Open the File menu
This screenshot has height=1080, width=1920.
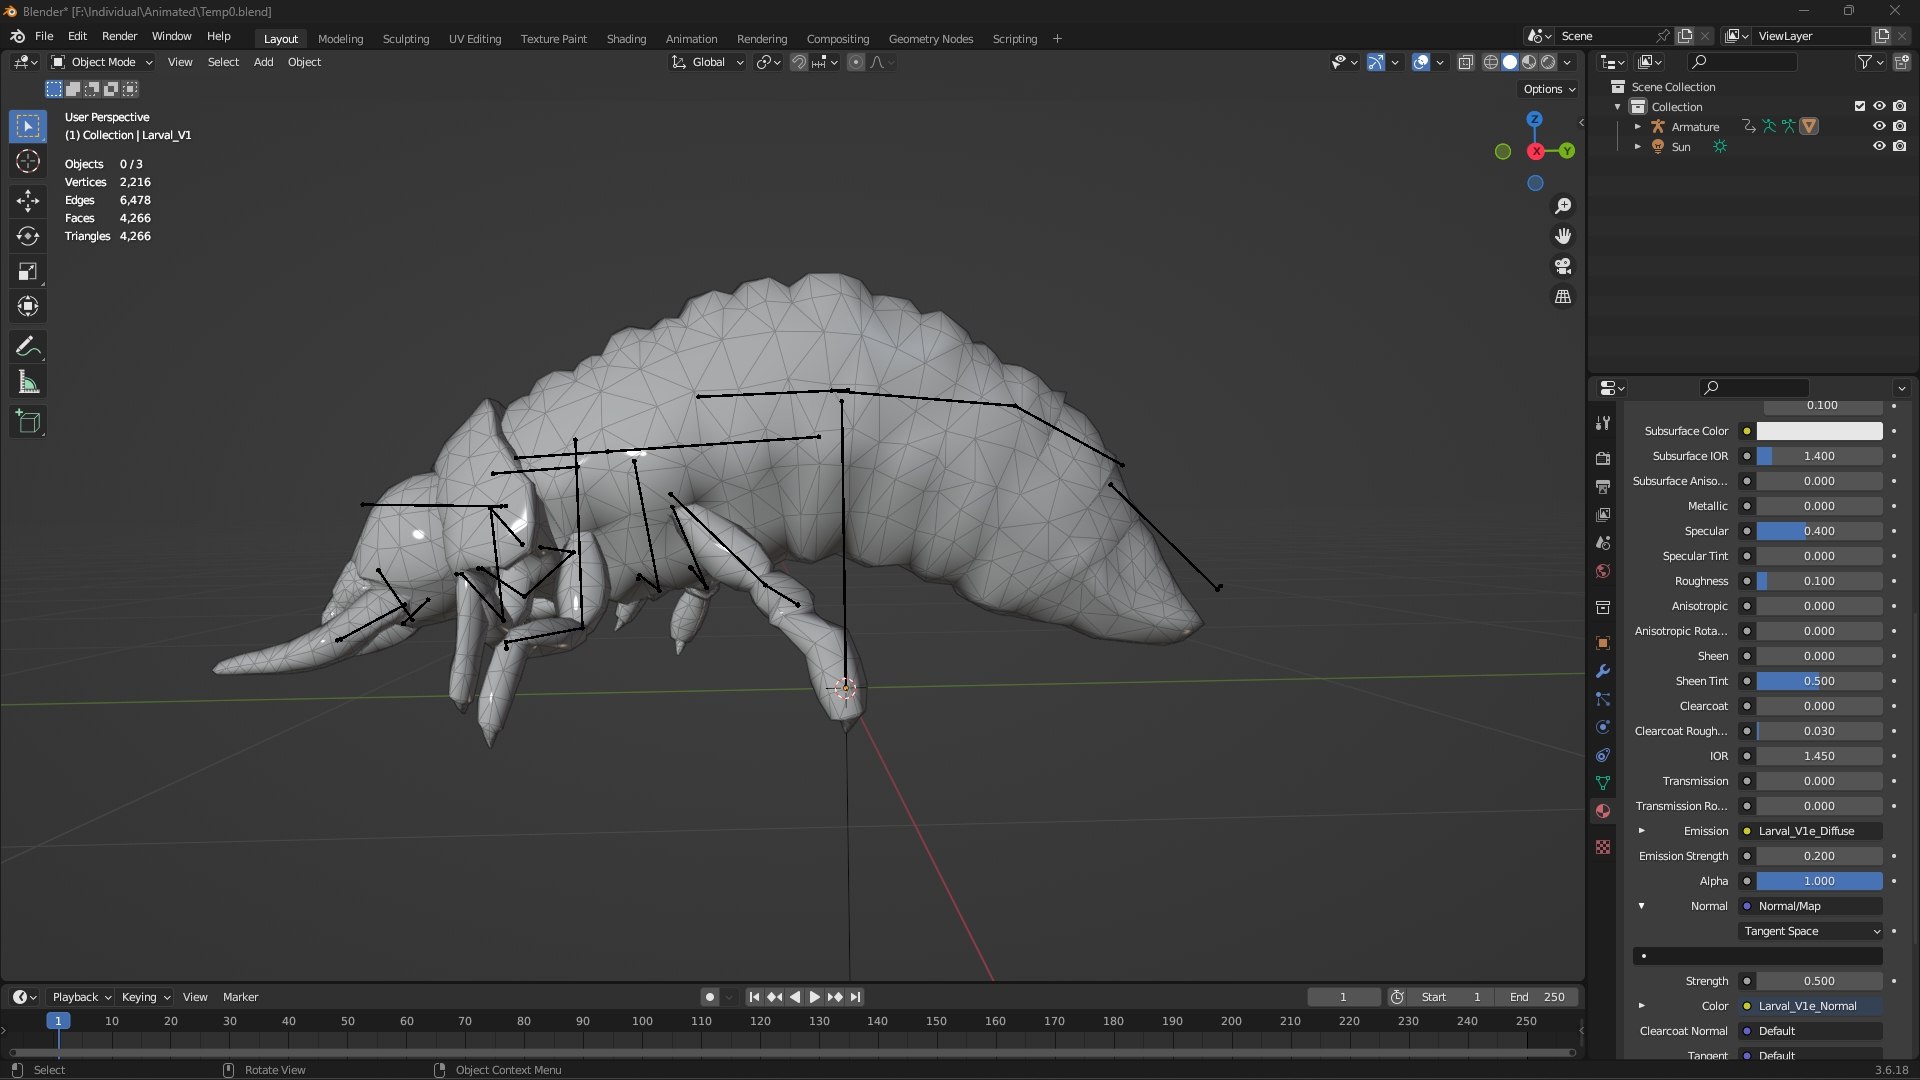tap(44, 36)
